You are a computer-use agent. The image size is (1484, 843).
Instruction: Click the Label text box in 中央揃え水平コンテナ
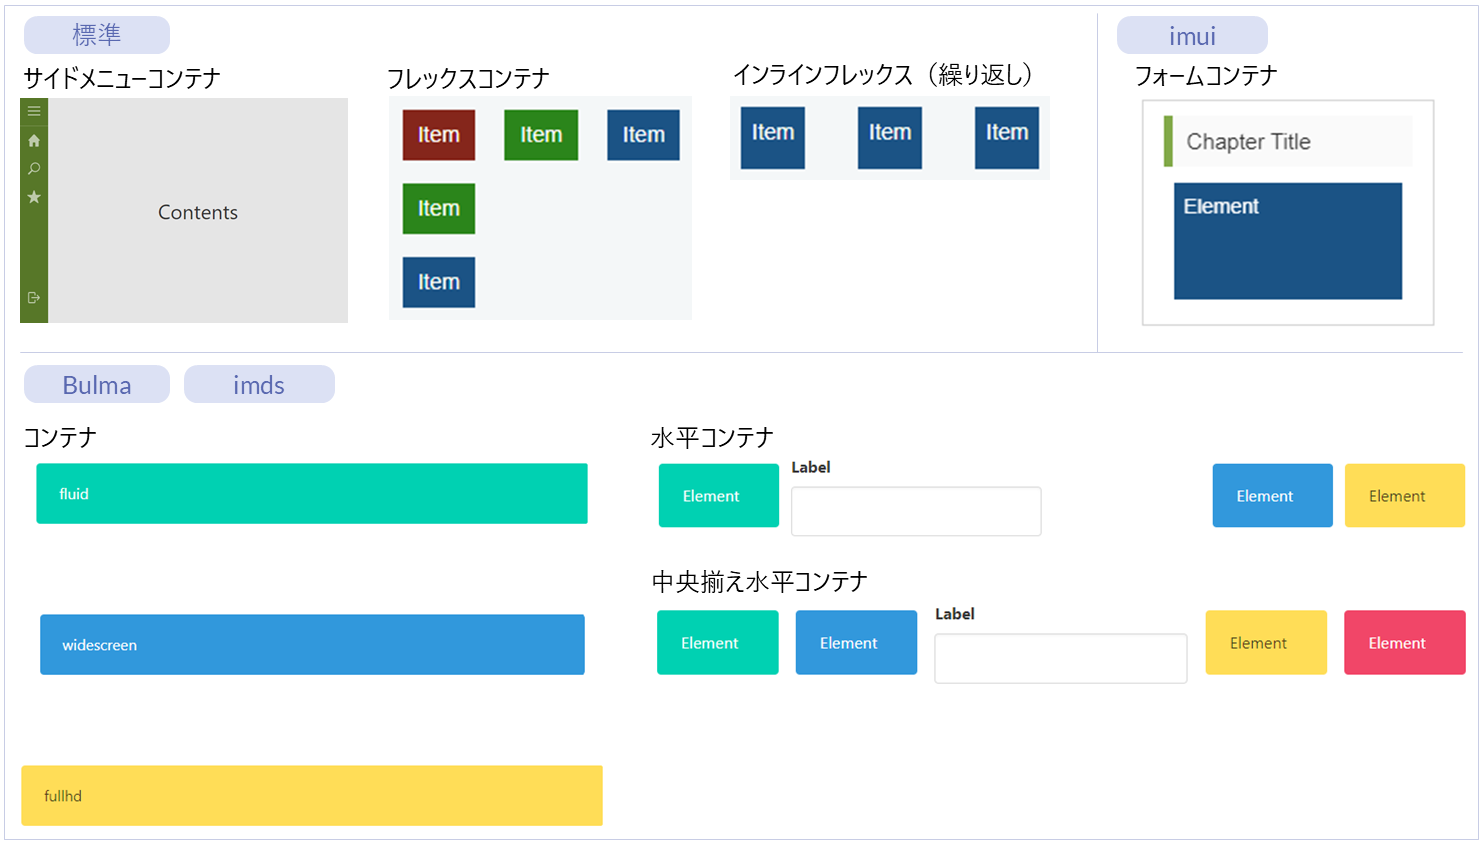pos(1060,659)
